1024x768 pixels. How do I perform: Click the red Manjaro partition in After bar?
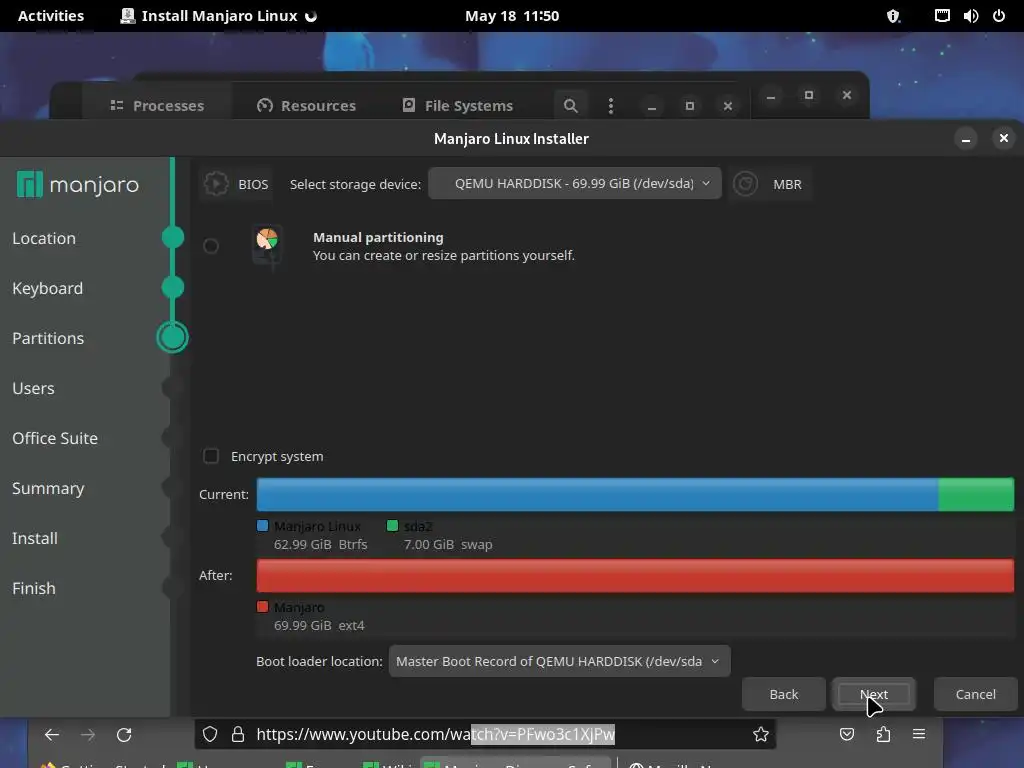pos(635,575)
